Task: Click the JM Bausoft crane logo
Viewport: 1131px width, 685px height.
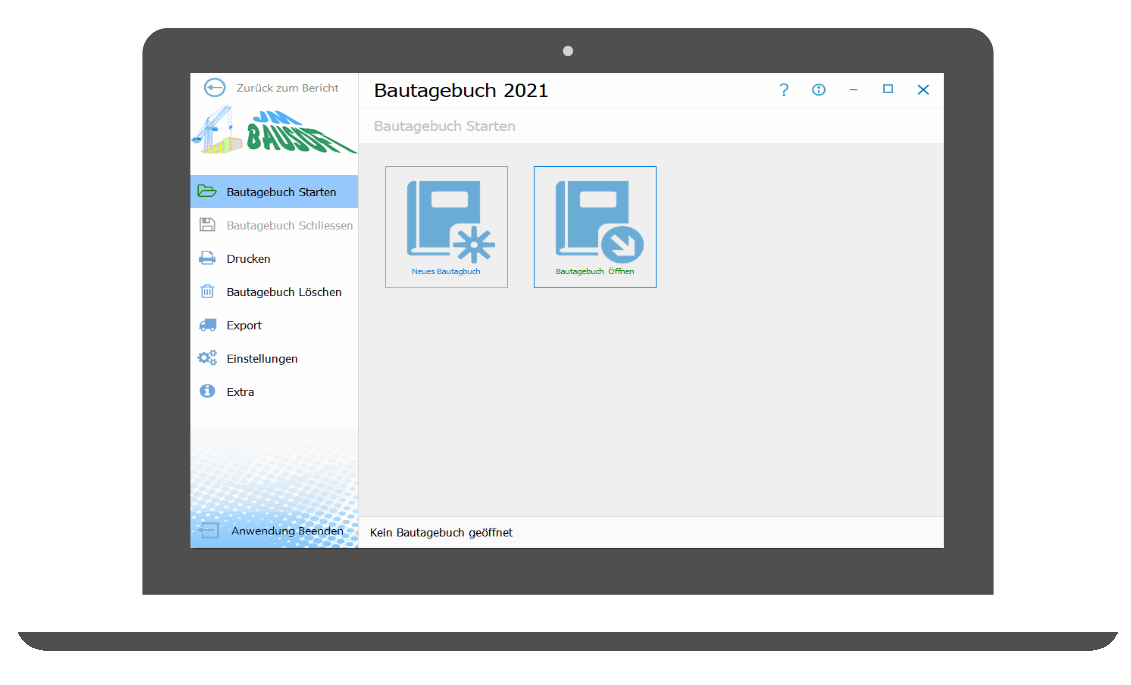Action: (273, 130)
